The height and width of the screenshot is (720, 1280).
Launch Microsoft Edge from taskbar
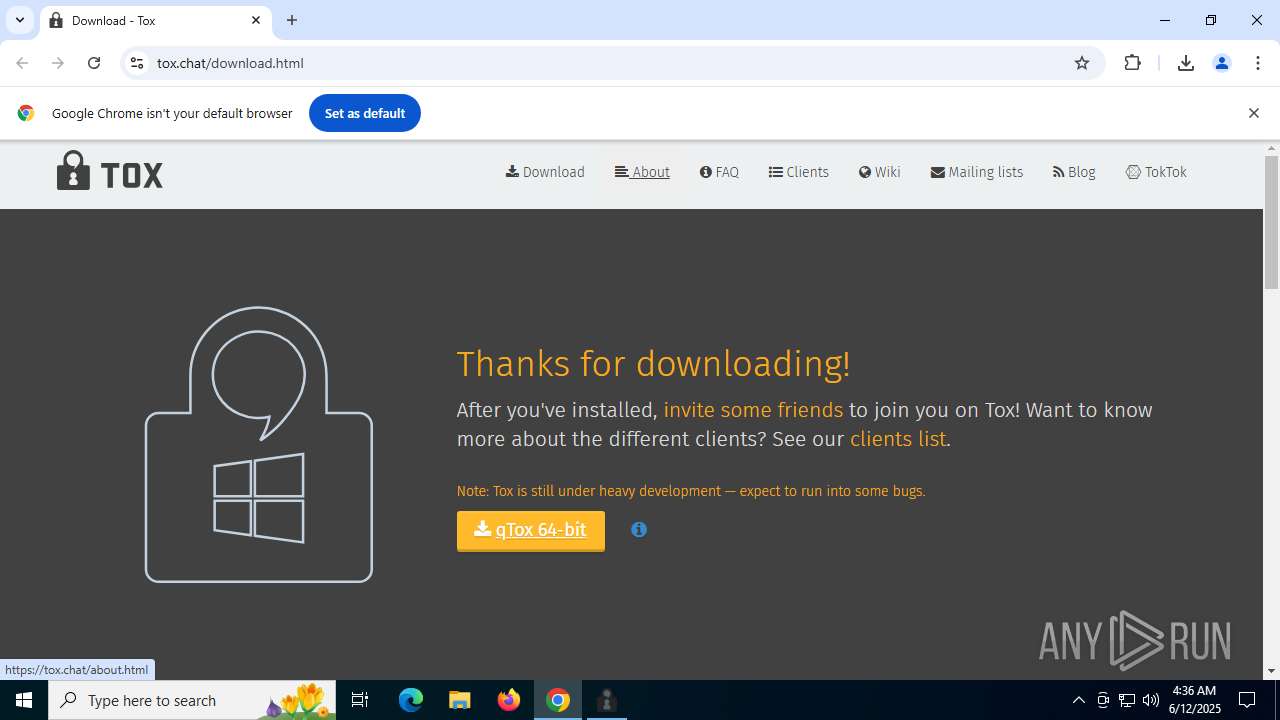(x=411, y=700)
